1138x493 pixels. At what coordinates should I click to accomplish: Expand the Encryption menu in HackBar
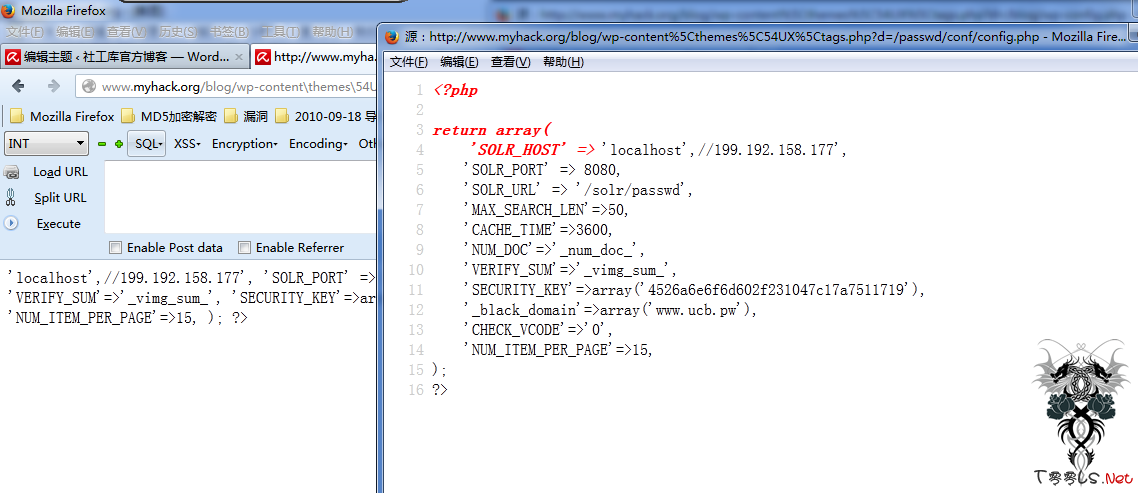[245, 144]
